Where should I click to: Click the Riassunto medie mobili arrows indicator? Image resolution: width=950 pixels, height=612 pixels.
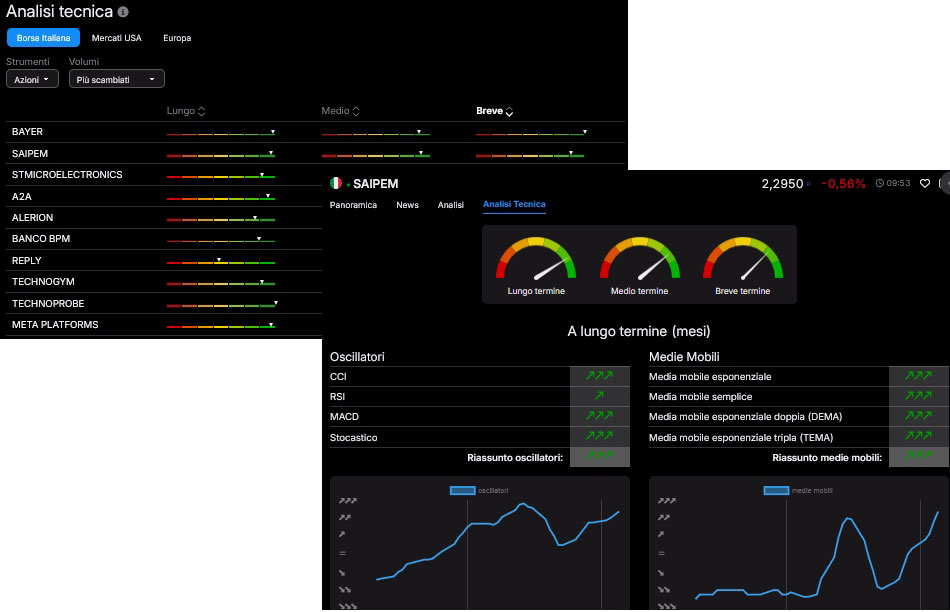pos(918,456)
